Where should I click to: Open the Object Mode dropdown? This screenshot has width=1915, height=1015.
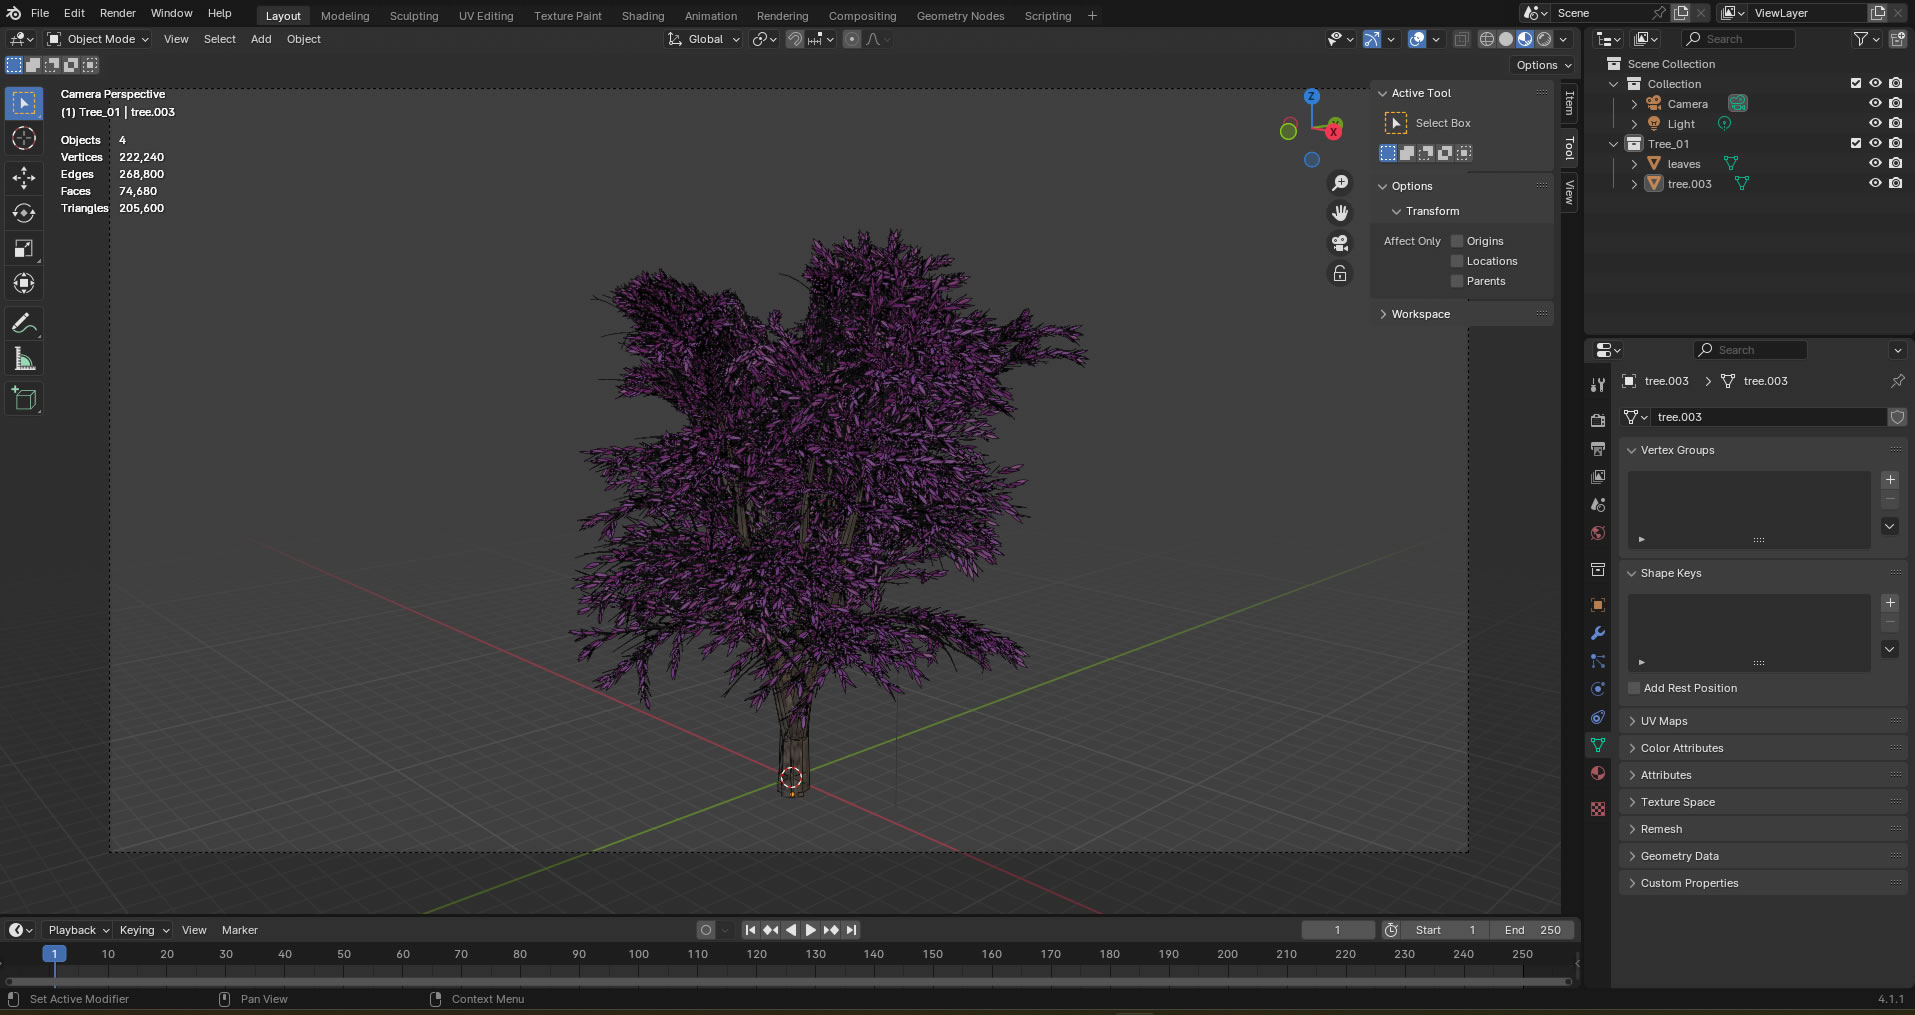[98, 39]
